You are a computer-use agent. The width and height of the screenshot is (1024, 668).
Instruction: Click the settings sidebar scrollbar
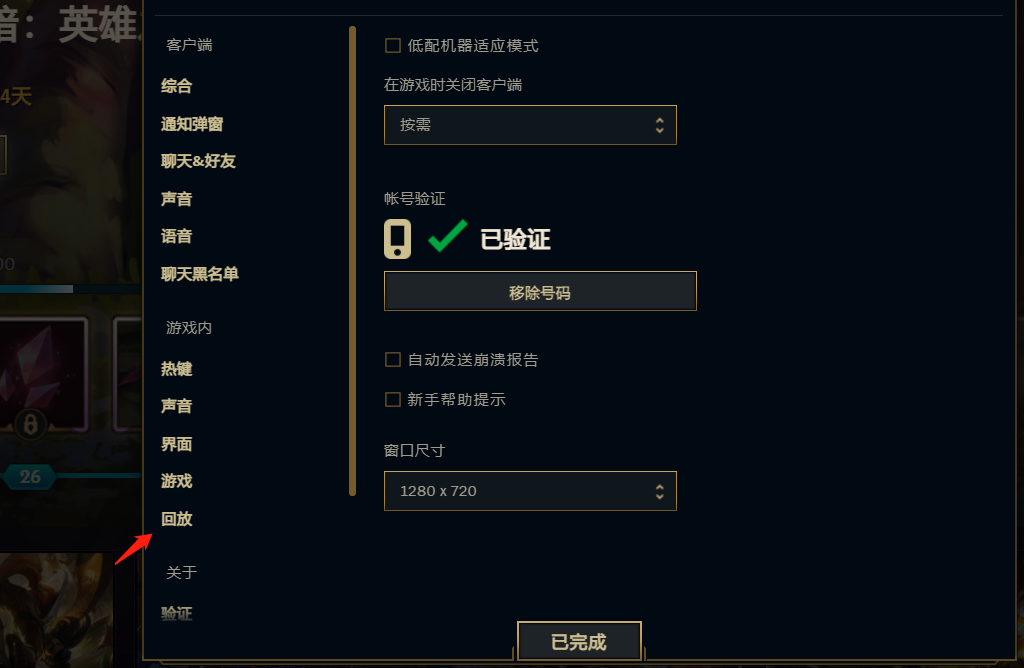pos(352,260)
